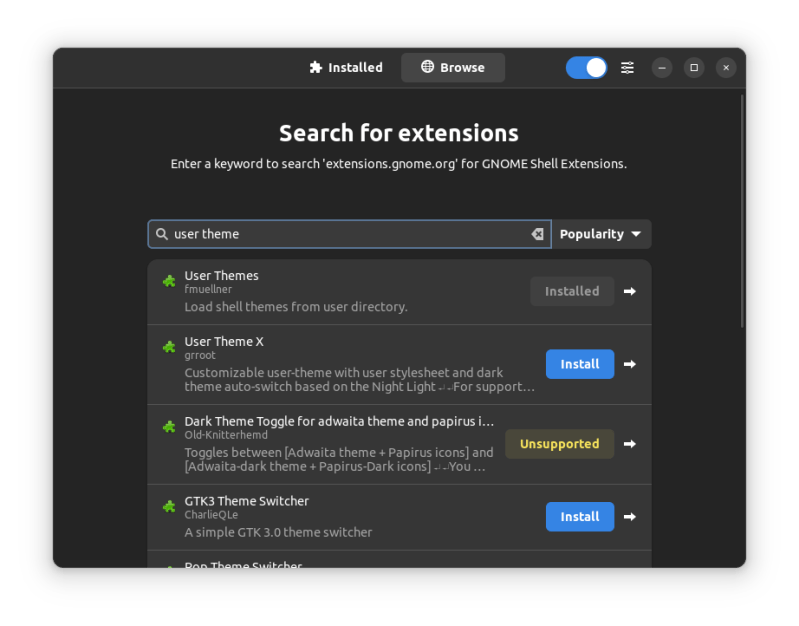Click the User Theme X description about stylesheet
This screenshot has width=799, height=626.
(360, 380)
